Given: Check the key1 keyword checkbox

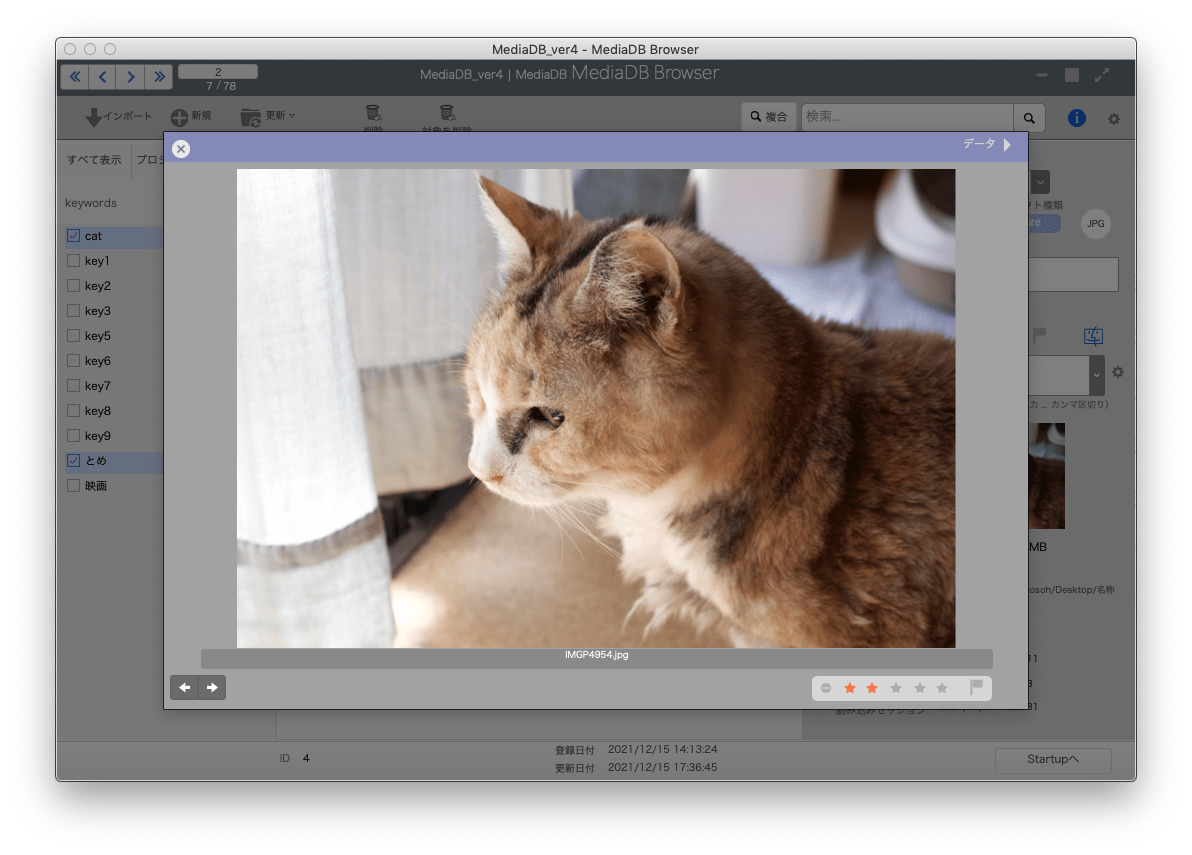Looking at the screenshot, I should click(x=74, y=261).
